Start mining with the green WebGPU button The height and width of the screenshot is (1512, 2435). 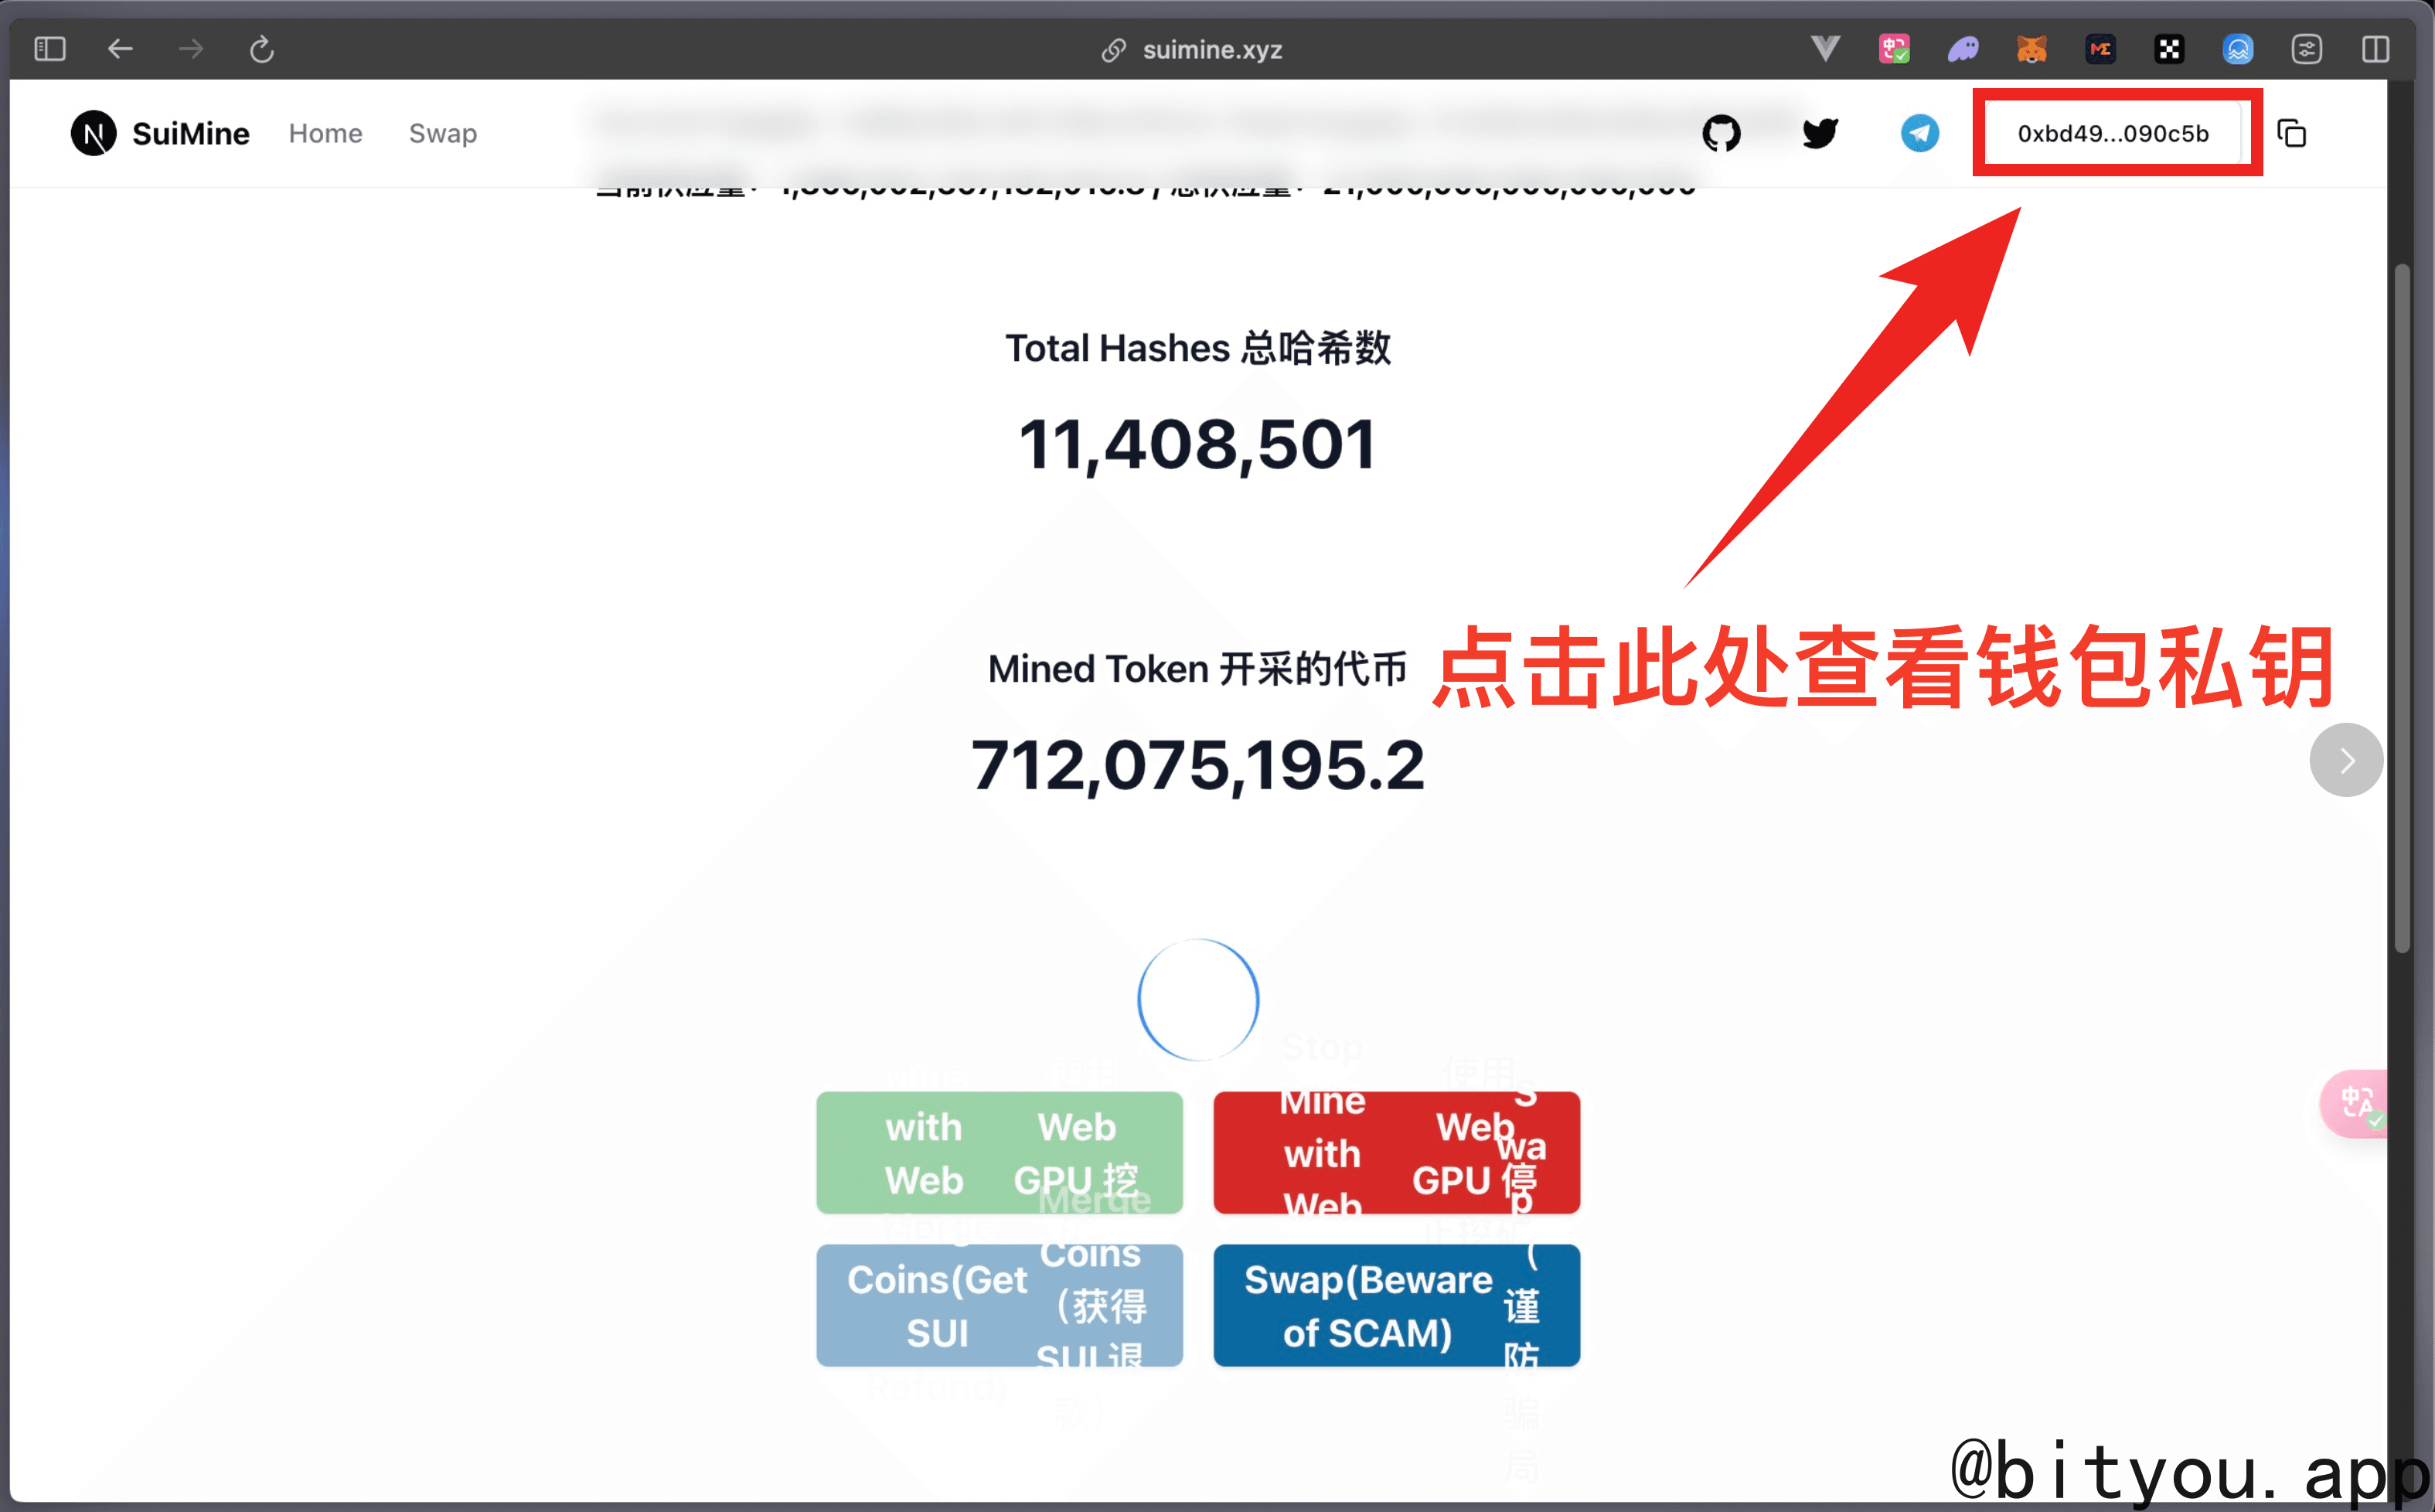999,1153
